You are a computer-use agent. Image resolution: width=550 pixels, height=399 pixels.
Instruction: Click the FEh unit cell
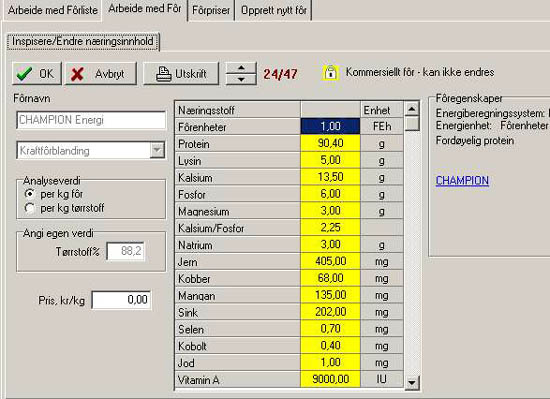pos(382,126)
